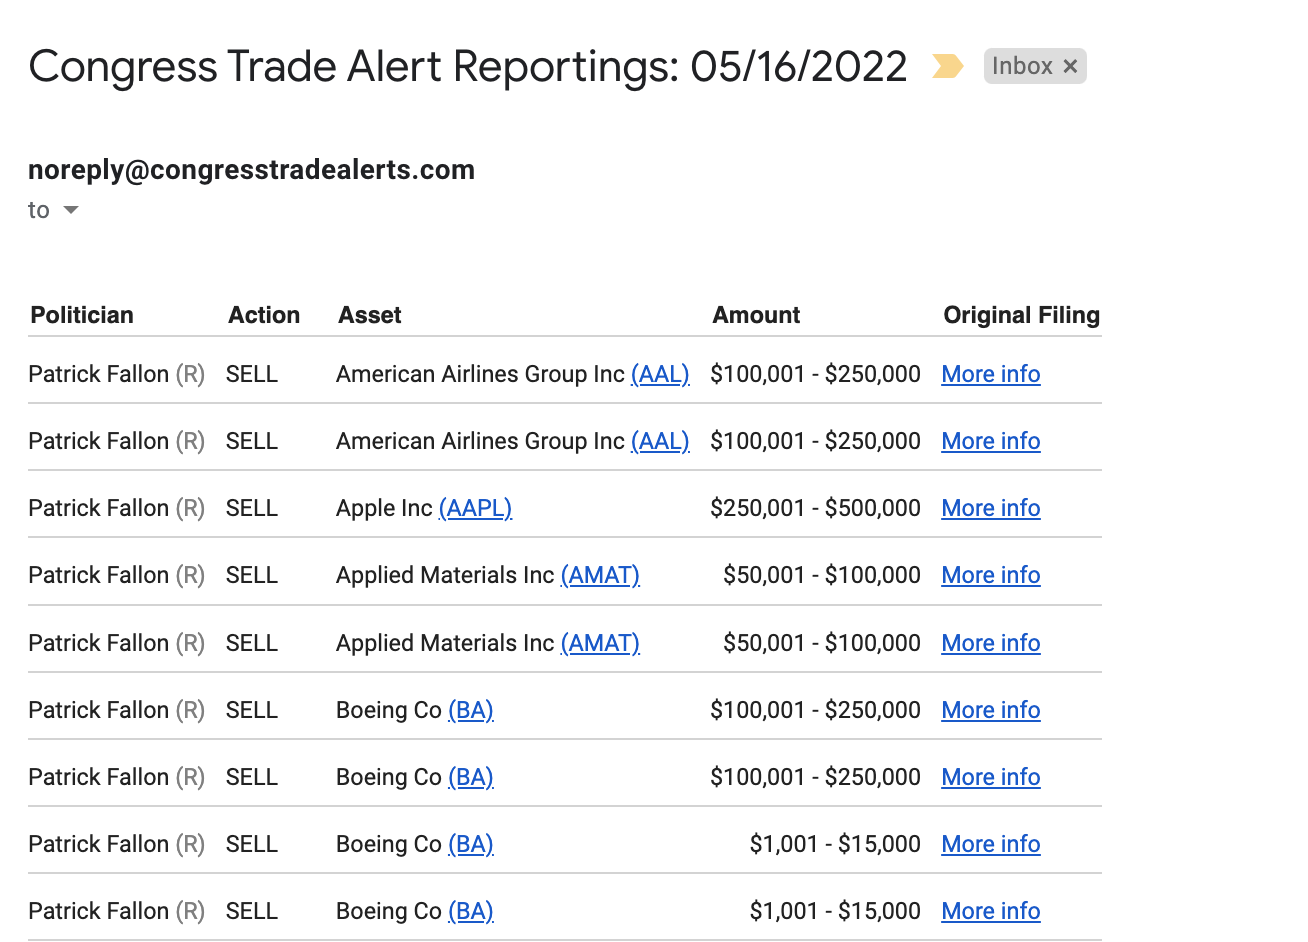
Task: Open More info for first American Airlines row
Action: click(991, 374)
